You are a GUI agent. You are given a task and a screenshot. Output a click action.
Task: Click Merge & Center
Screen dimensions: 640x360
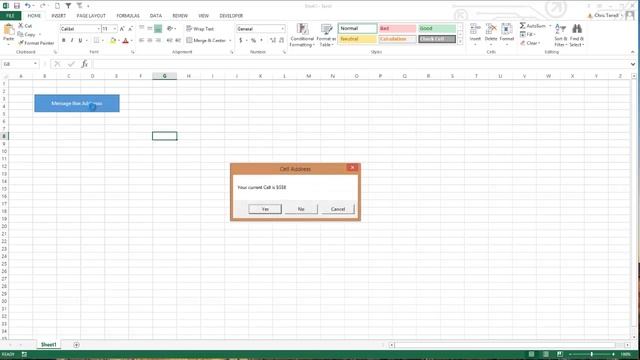[206, 40]
